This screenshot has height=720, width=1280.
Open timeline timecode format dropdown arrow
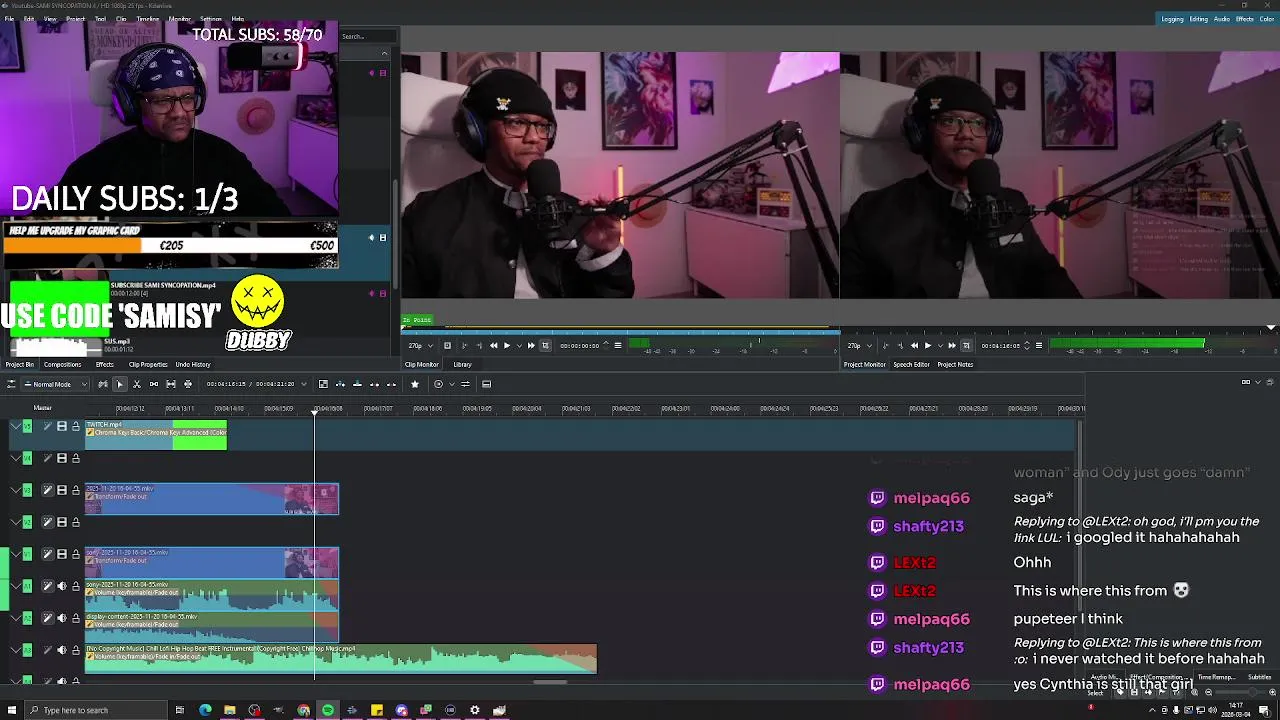[x=304, y=384]
